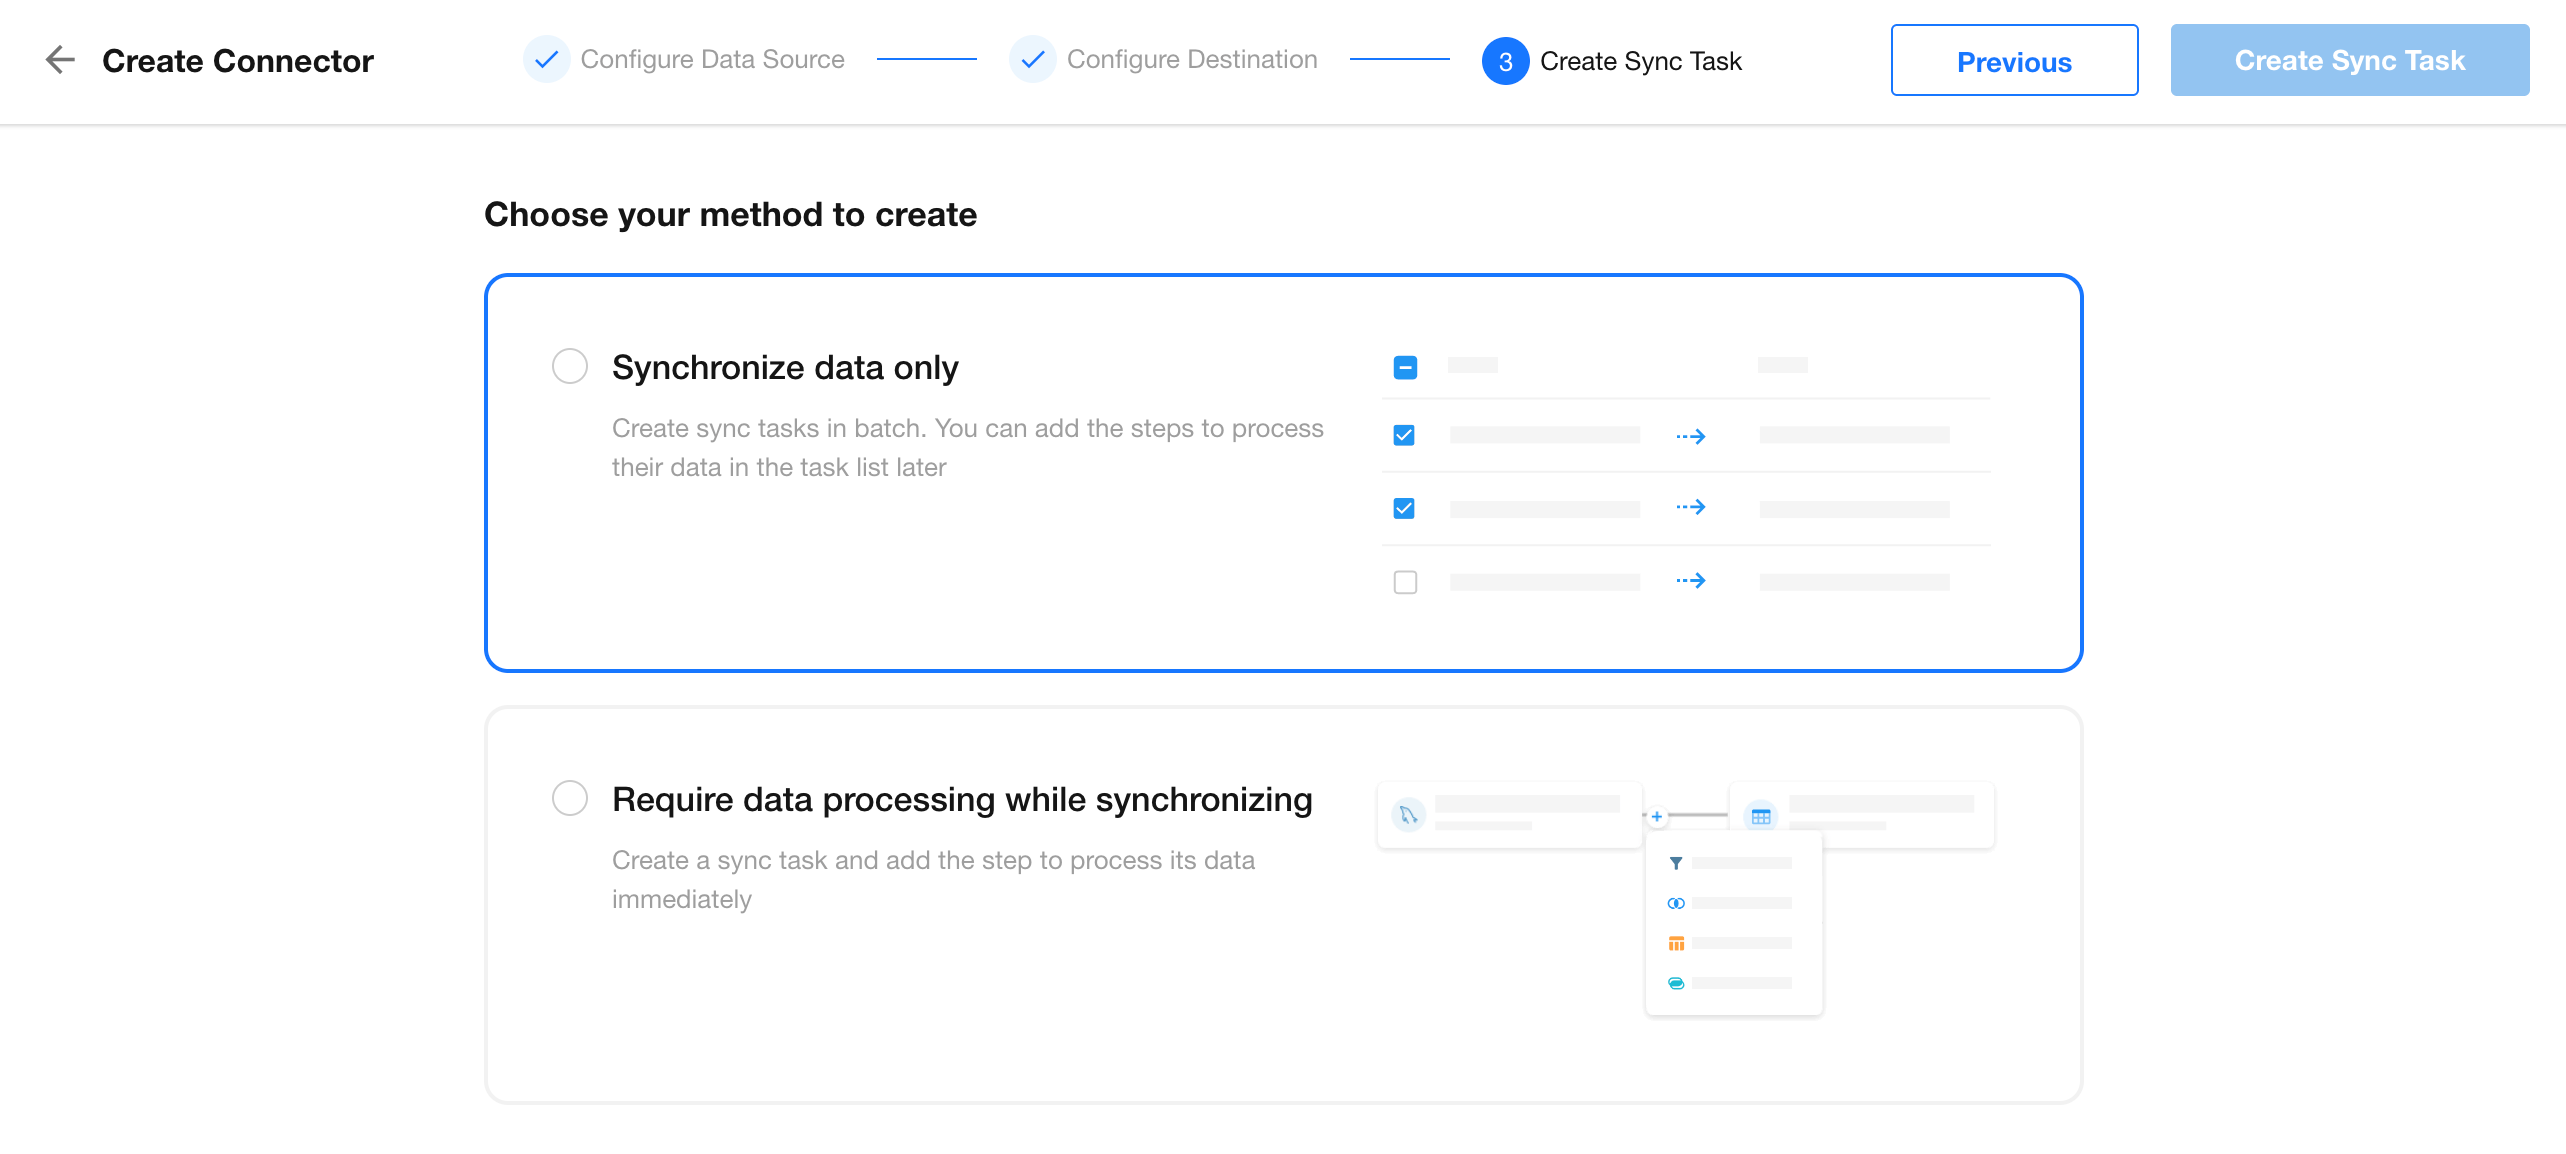Click the orange table columns icon
This screenshot has height=1154, width=2566.
pyautogui.click(x=1676, y=943)
